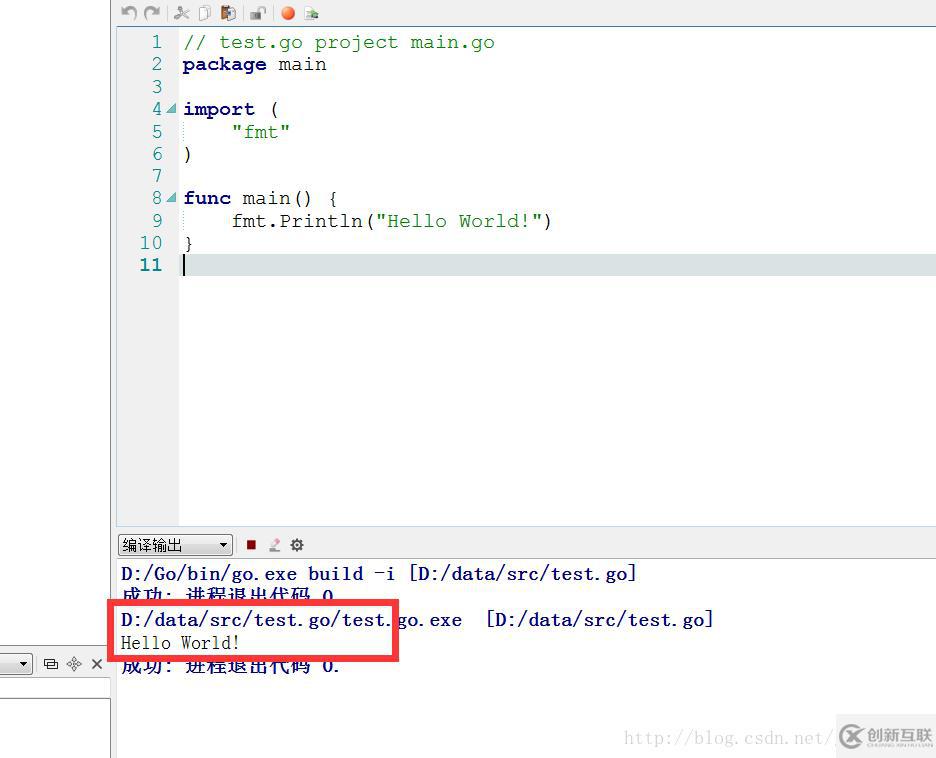Viewport: 936px width, 758px height.
Task: Copy selection using the copy pages icon
Action: click(x=205, y=13)
